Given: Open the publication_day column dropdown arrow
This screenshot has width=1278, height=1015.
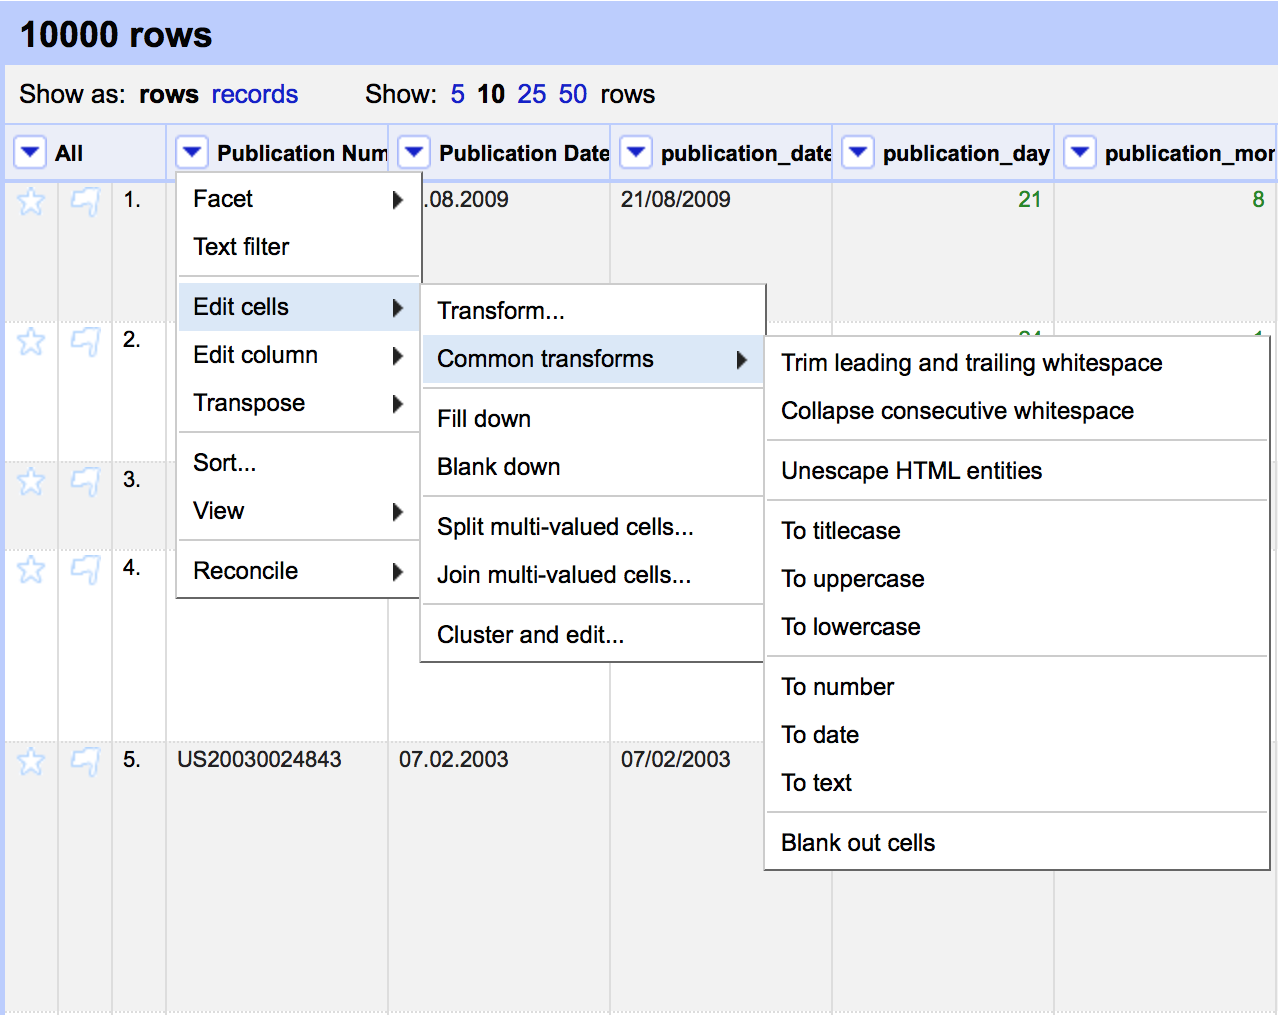Looking at the screenshot, I should pos(858,153).
